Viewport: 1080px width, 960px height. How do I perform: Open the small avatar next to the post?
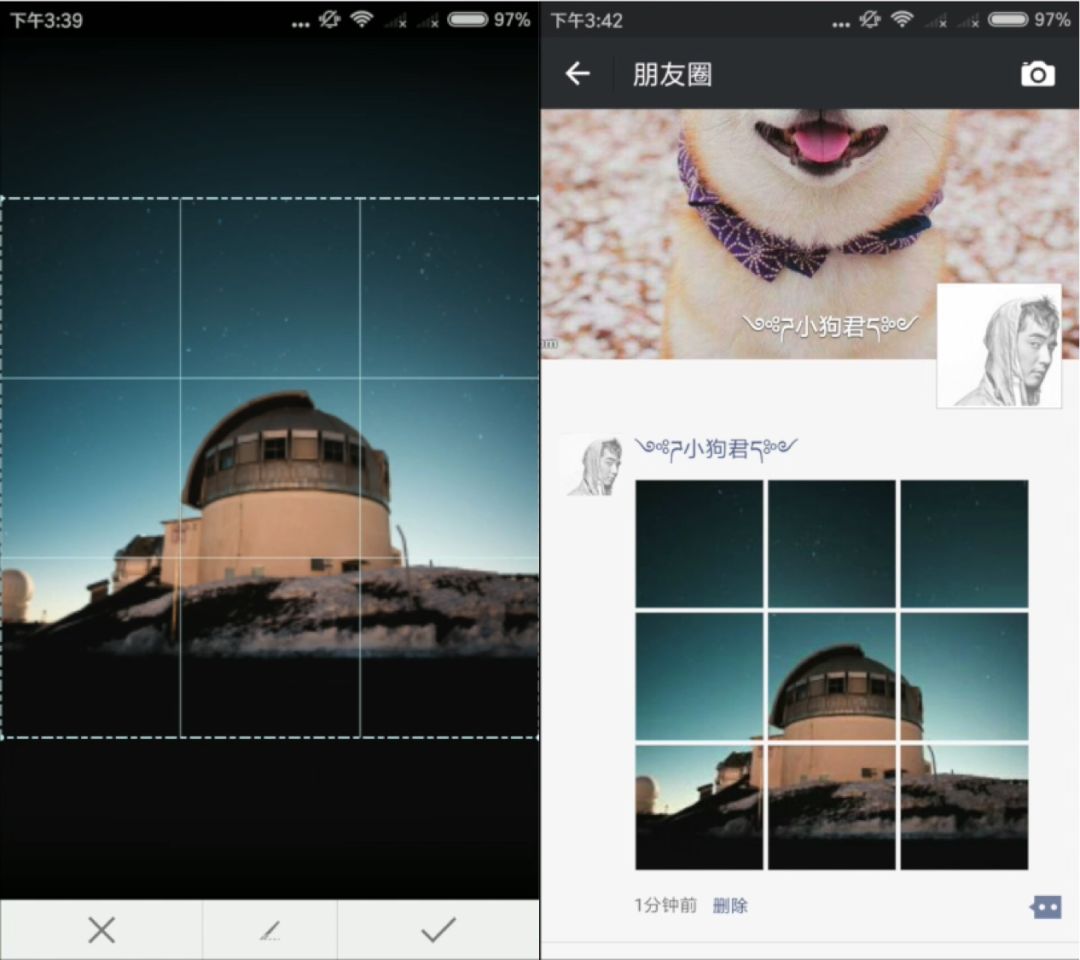coord(594,465)
